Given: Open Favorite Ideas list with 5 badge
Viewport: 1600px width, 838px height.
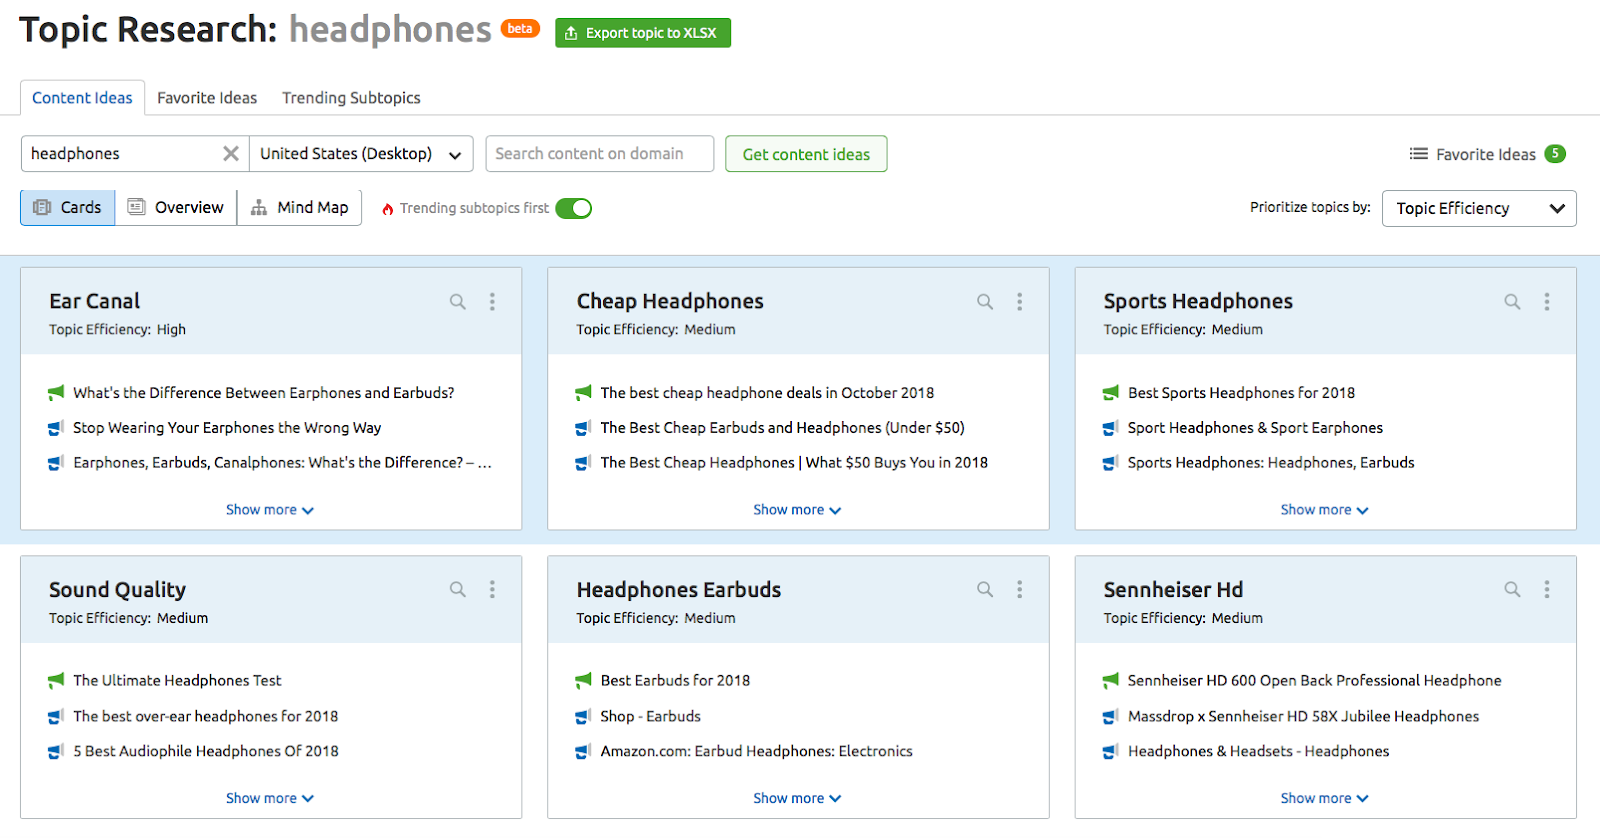Looking at the screenshot, I should [x=1487, y=154].
